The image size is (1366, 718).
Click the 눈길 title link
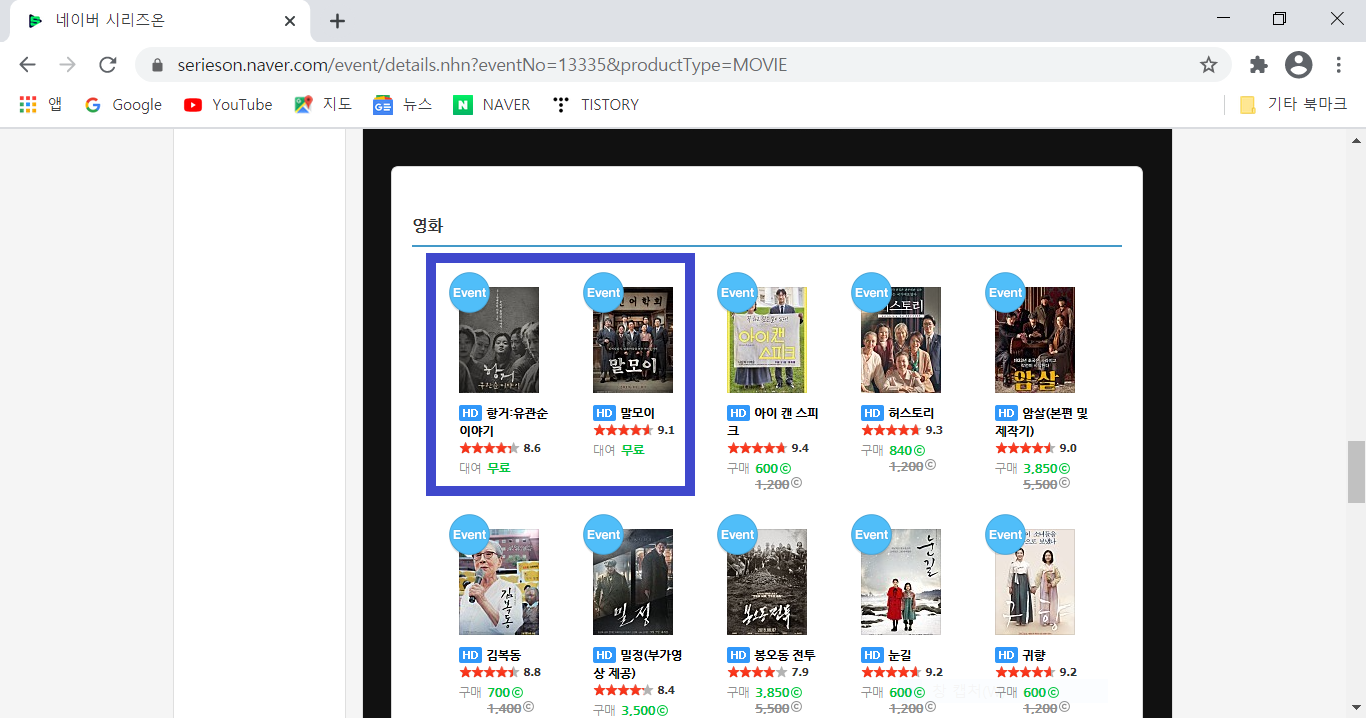tap(899, 655)
